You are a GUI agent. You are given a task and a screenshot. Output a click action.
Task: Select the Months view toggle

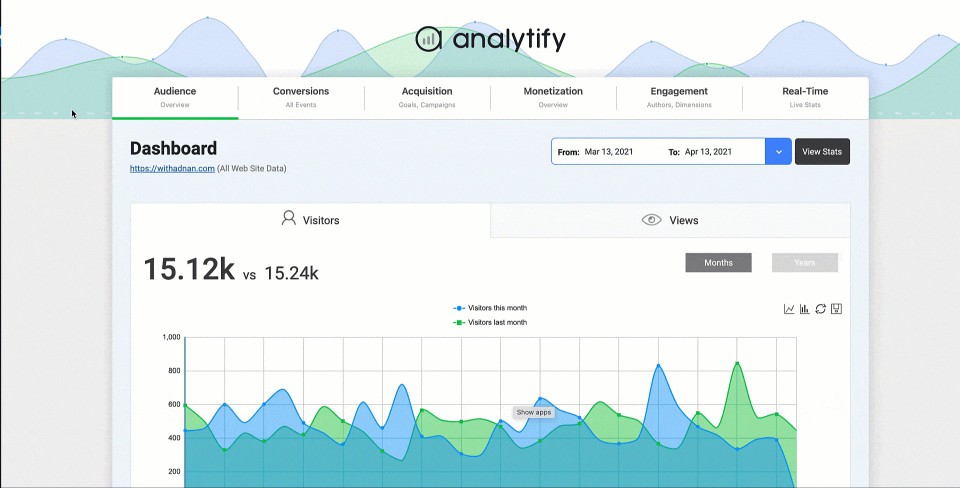[x=718, y=262]
